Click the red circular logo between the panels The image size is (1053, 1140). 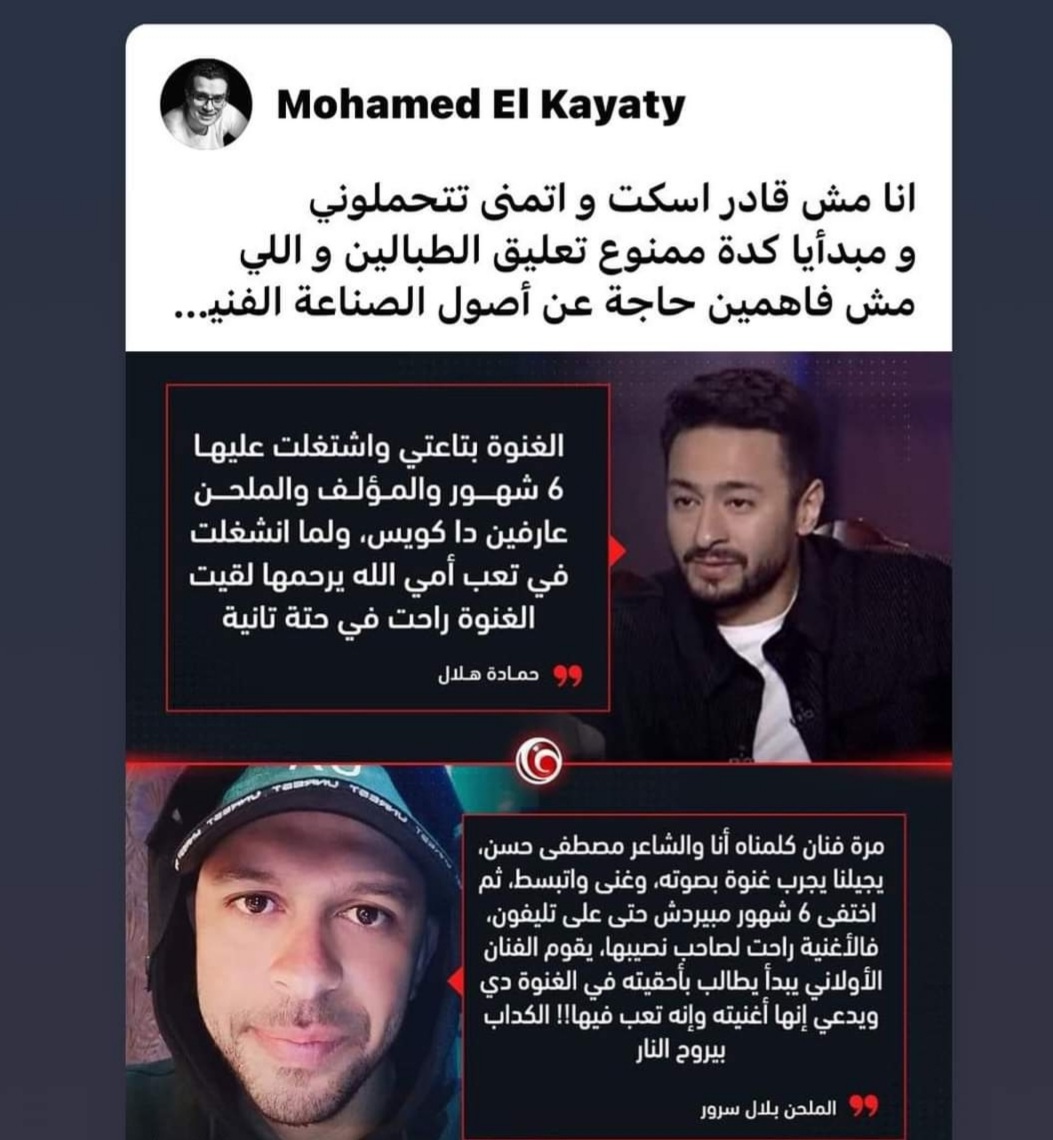point(539,761)
